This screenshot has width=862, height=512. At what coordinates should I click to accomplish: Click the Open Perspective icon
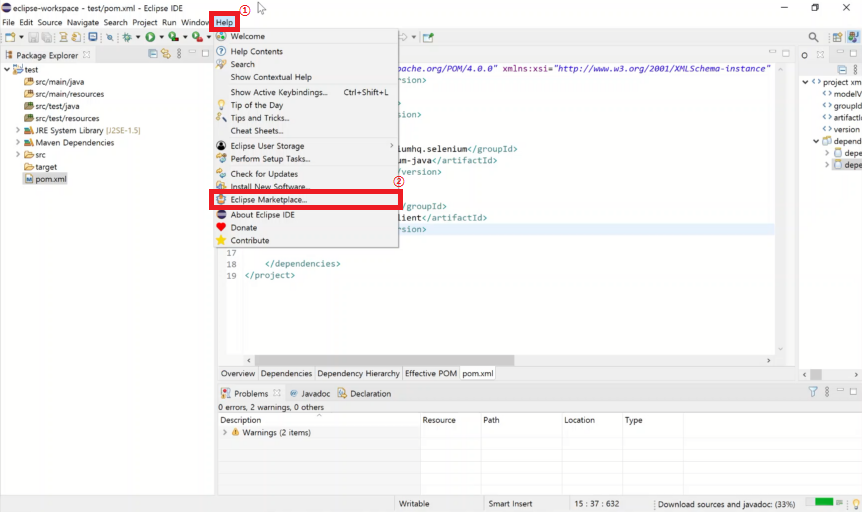837,37
